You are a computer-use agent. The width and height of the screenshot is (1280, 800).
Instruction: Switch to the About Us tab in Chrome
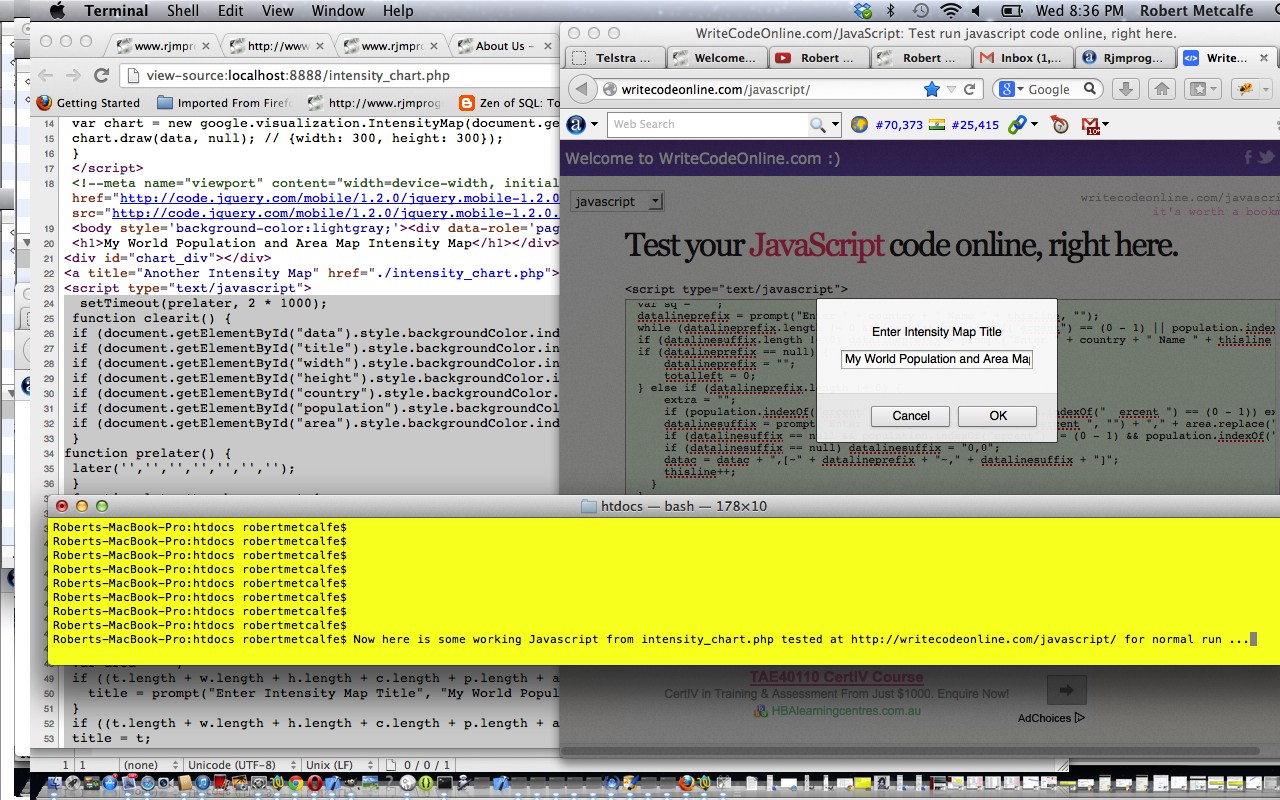504,46
